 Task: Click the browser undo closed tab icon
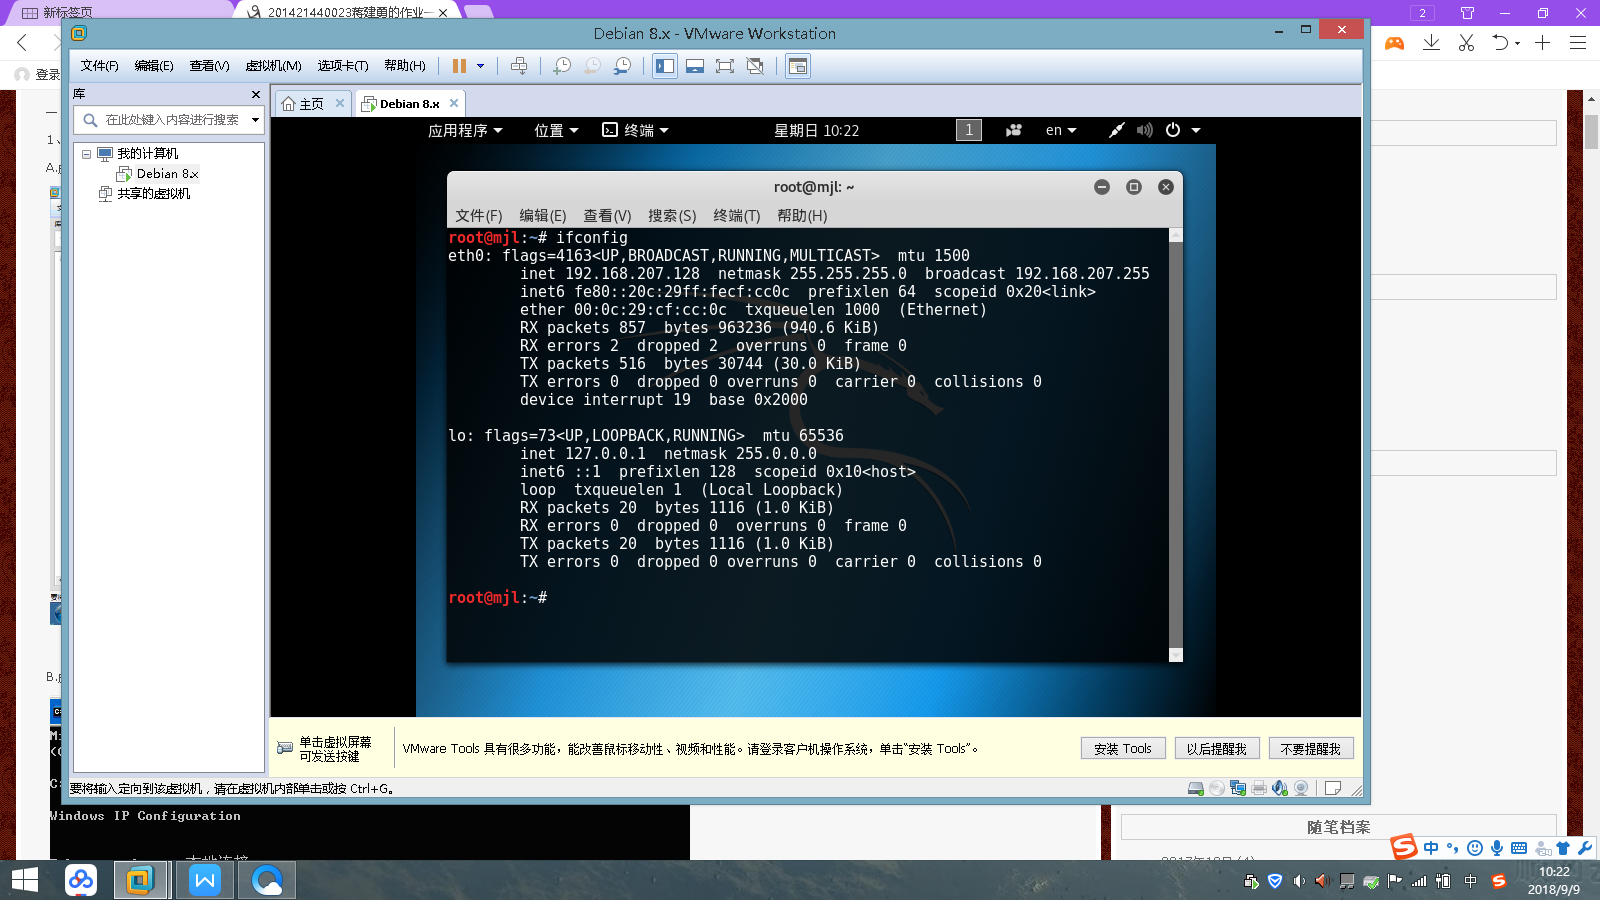pyautogui.click(x=1501, y=42)
